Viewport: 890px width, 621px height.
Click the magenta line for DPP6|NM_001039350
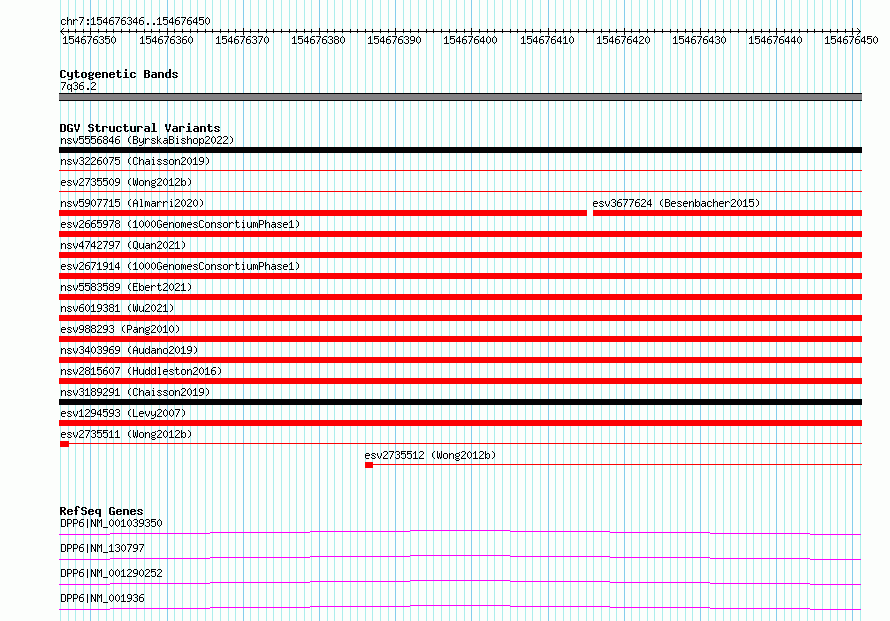[460, 532]
